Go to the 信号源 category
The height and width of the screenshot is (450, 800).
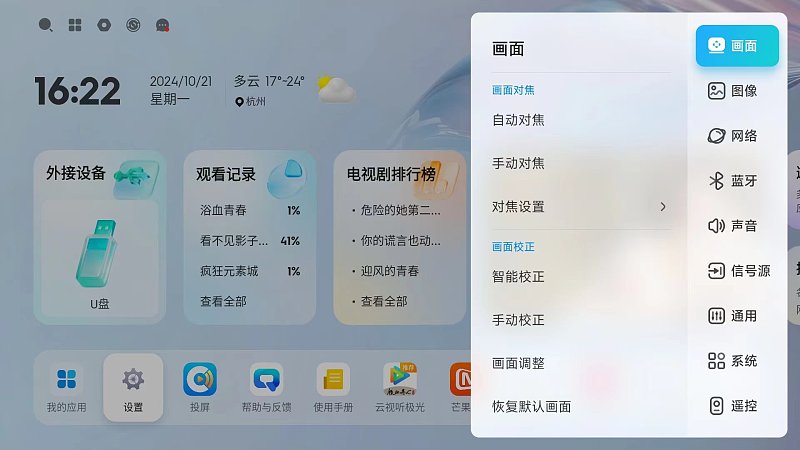click(x=738, y=270)
